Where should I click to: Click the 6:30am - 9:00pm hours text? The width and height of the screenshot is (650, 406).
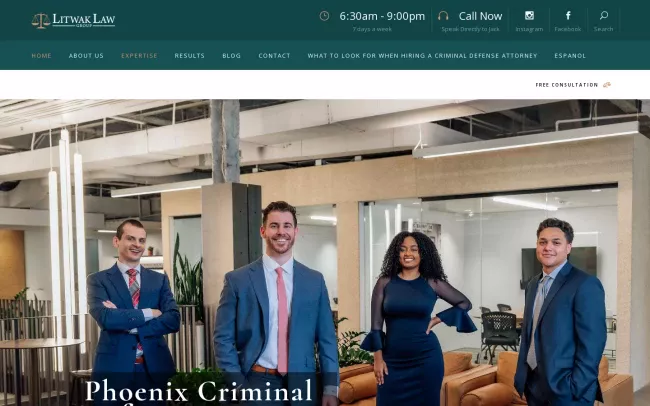tap(382, 16)
